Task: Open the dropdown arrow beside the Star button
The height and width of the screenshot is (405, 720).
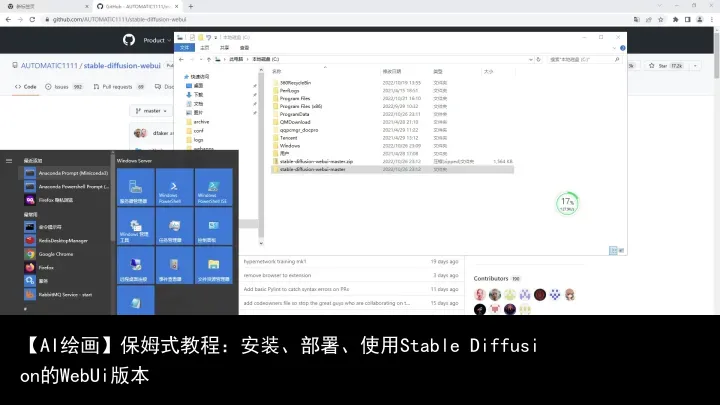Action: click(695, 66)
